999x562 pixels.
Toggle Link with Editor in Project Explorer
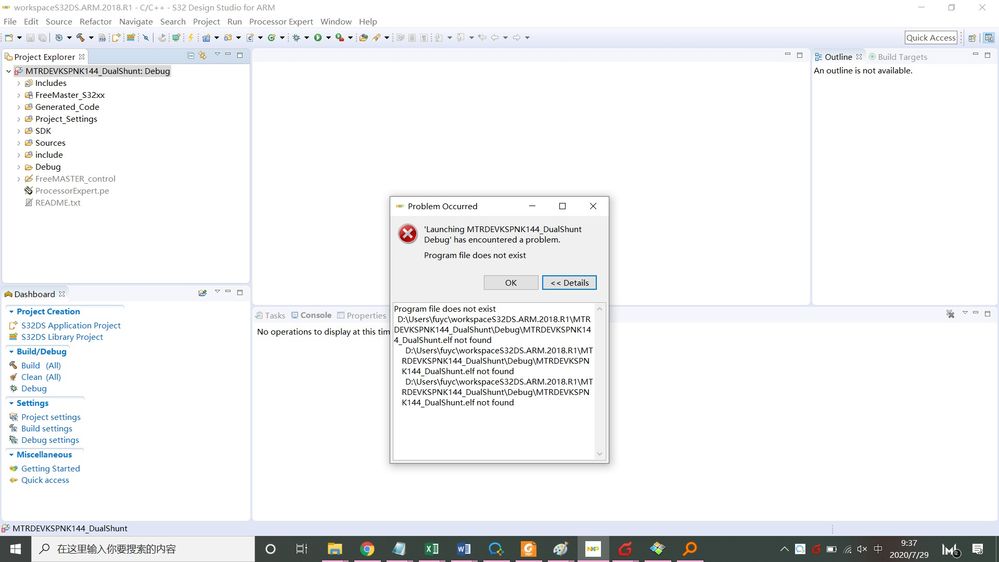[x=203, y=56]
